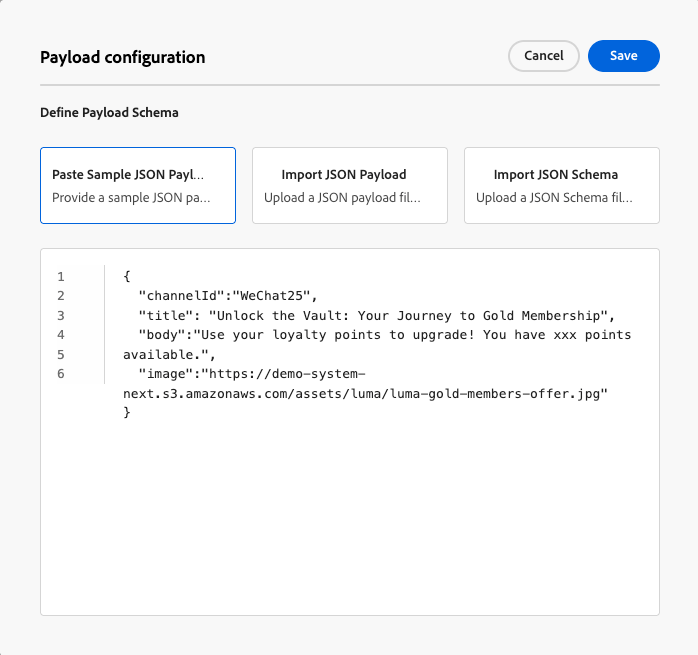Viewport: 698px width, 655px height.
Task: Click line number 6 in the gutter
Action: click(61, 374)
